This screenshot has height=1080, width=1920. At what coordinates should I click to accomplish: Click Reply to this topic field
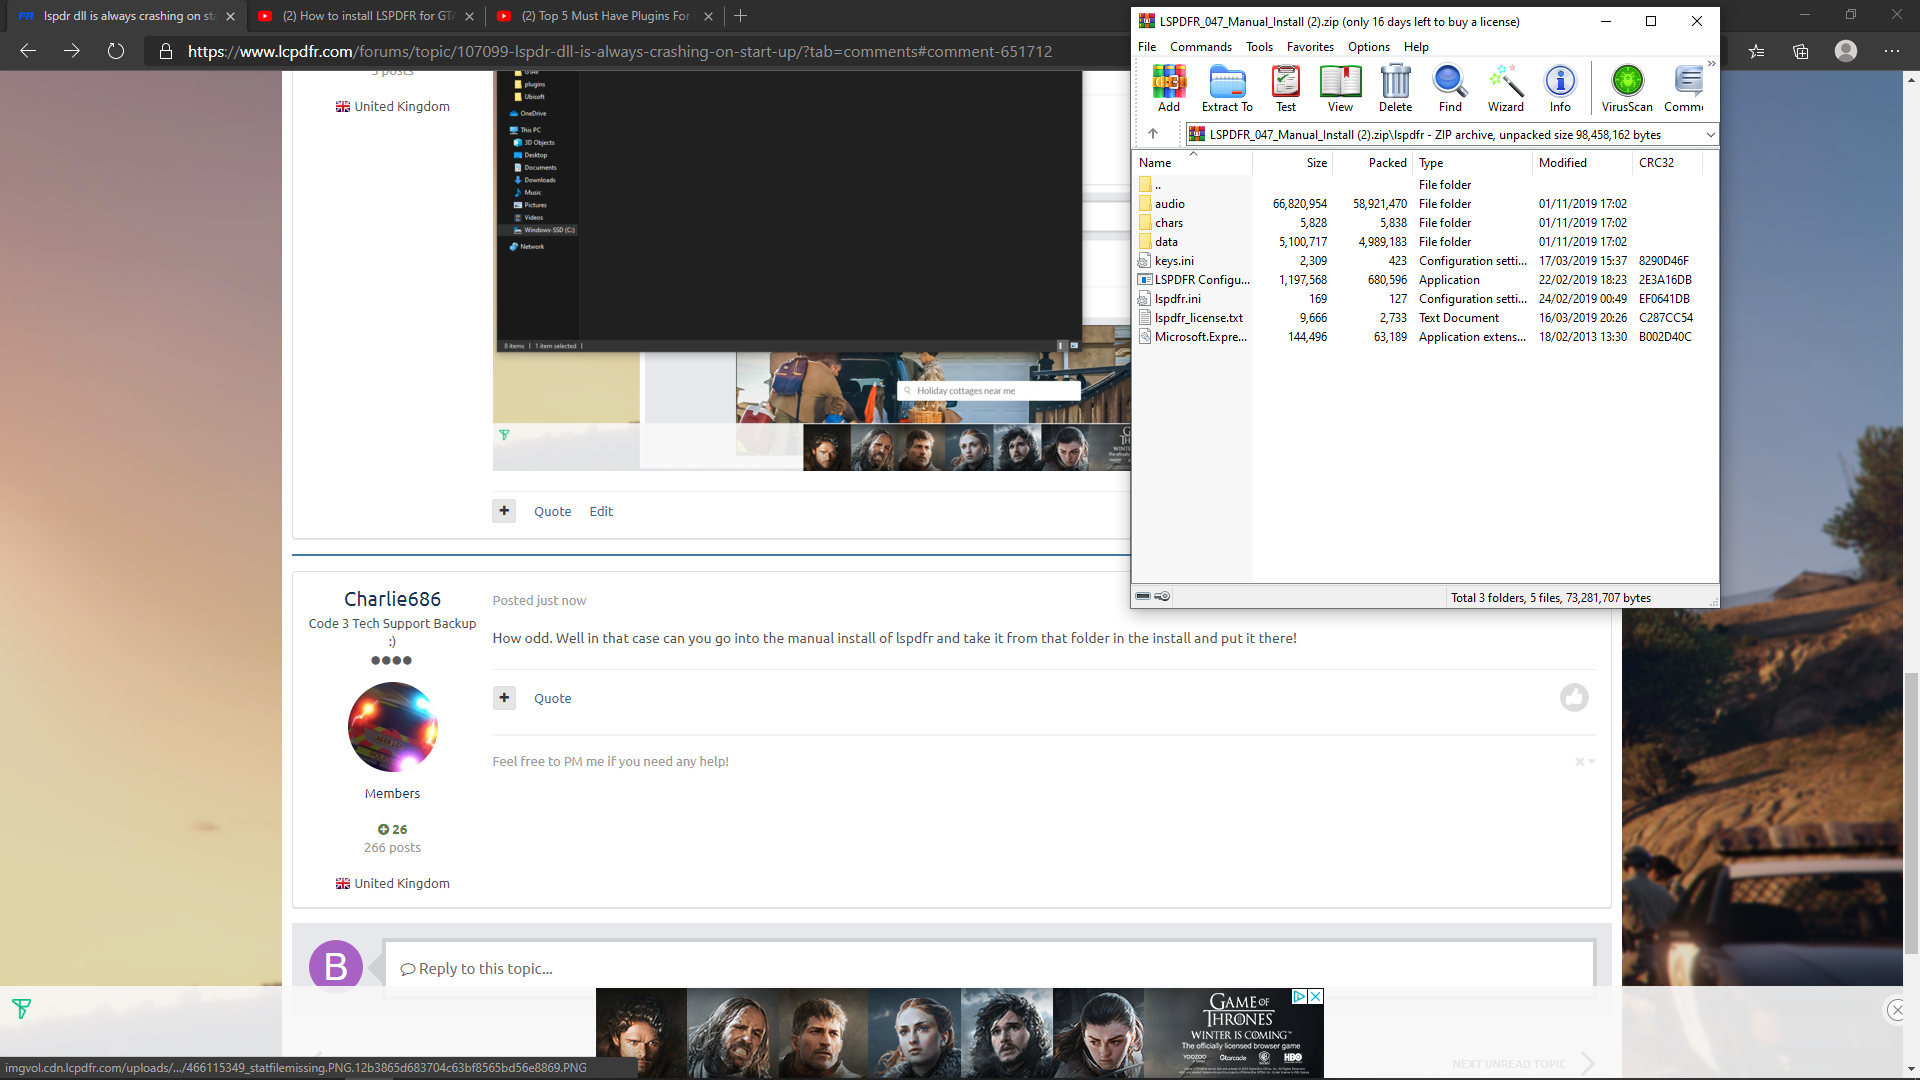tap(988, 968)
